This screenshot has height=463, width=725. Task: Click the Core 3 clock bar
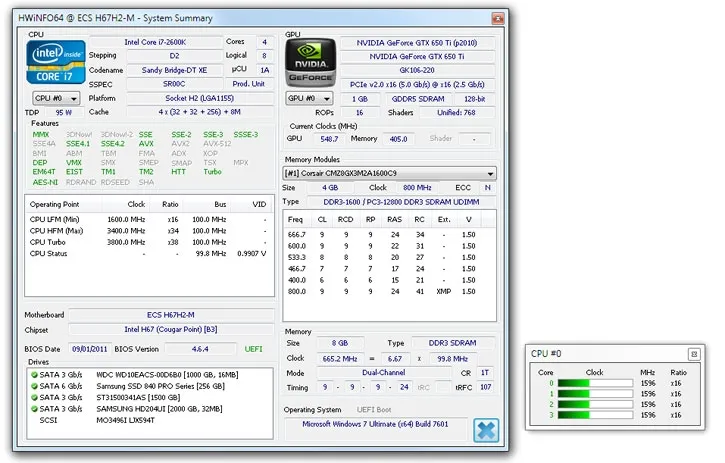pyautogui.click(x=594, y=414)
